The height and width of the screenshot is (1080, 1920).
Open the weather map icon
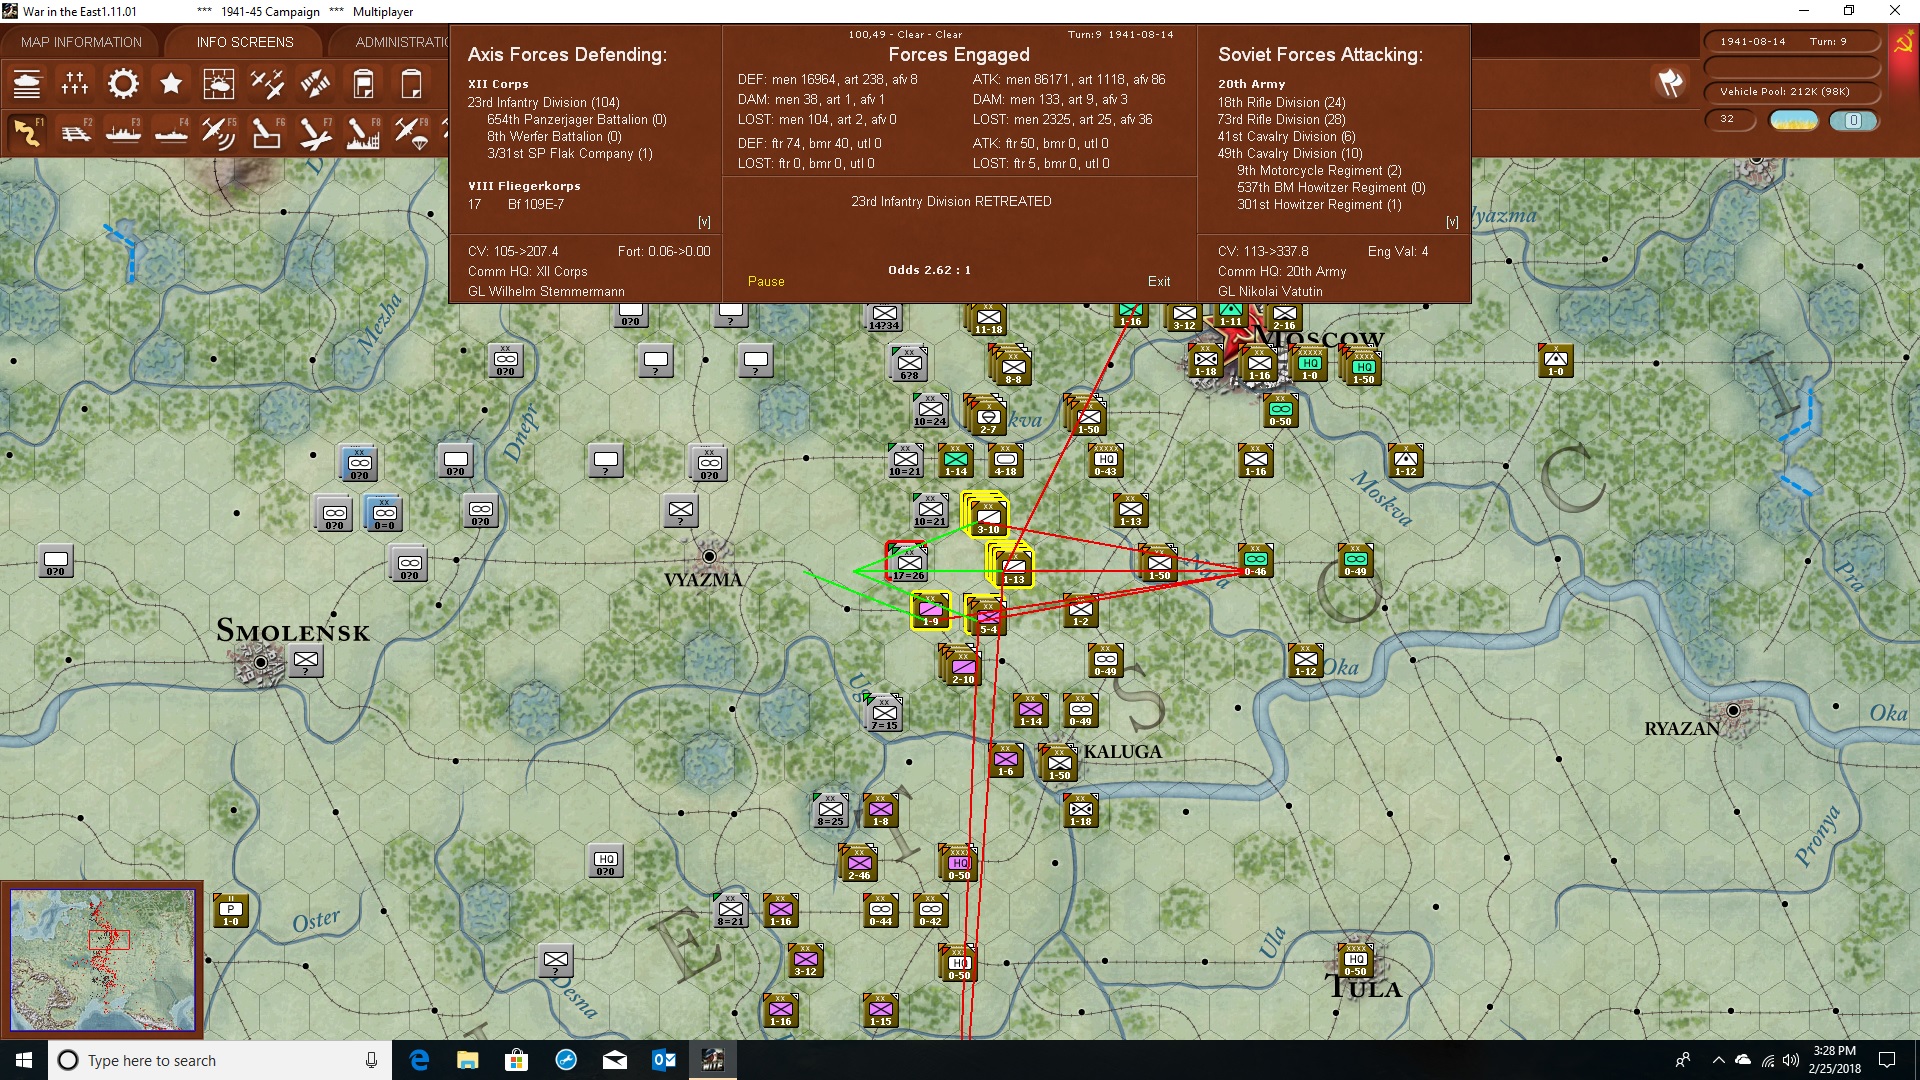click(x=219, y=84)
